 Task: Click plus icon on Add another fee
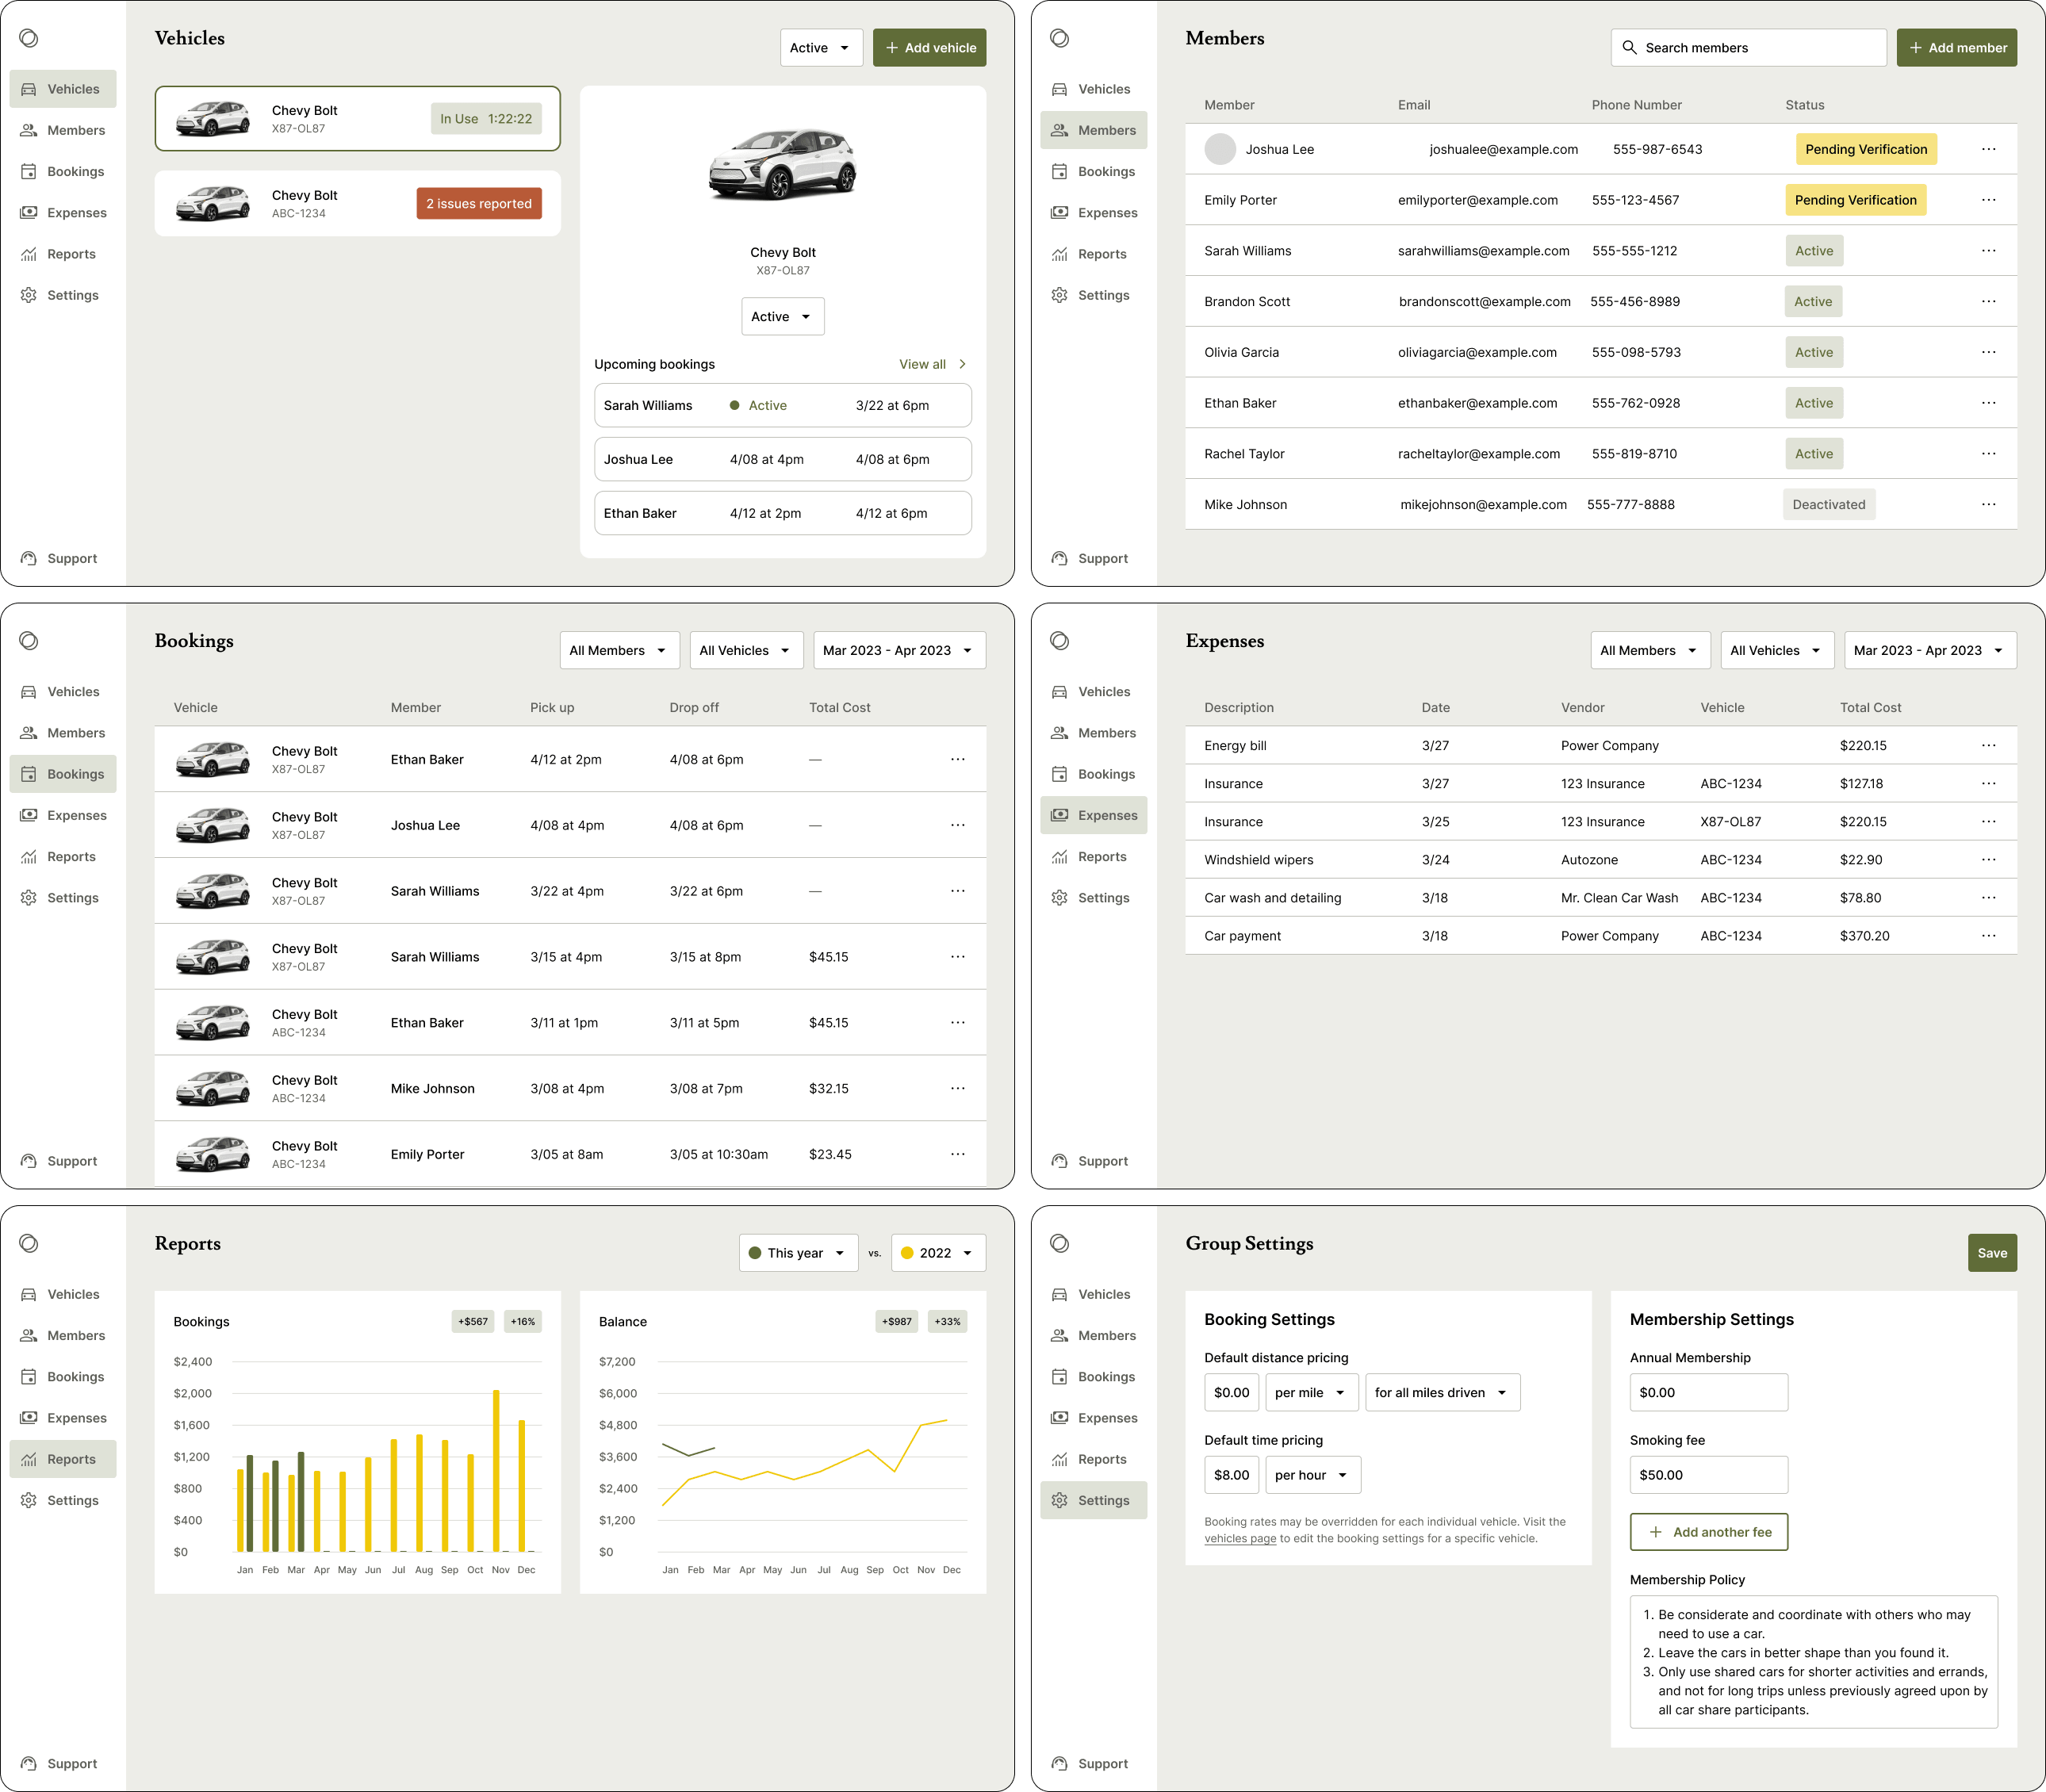[x=1656, y=1532]
